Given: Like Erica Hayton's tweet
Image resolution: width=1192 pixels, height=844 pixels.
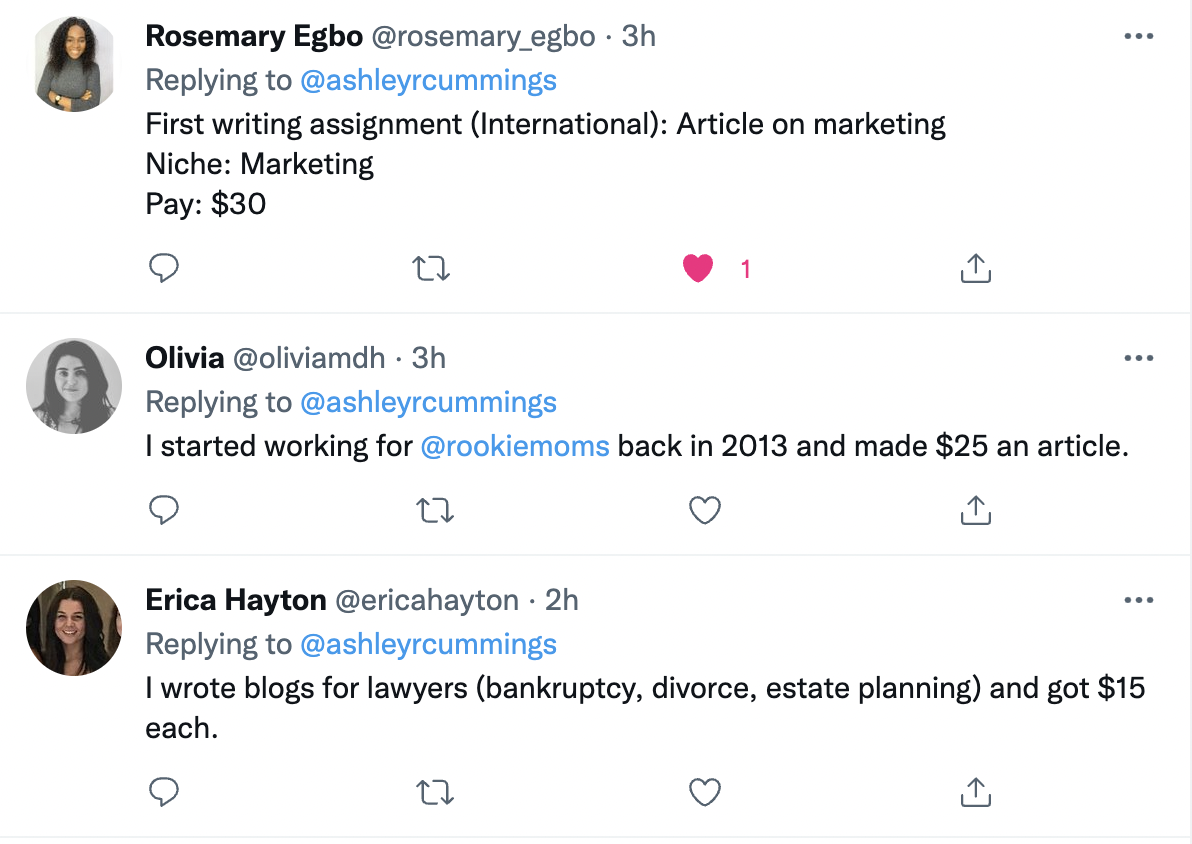Looking at the screenshot, I should click(x=705, y=792).
